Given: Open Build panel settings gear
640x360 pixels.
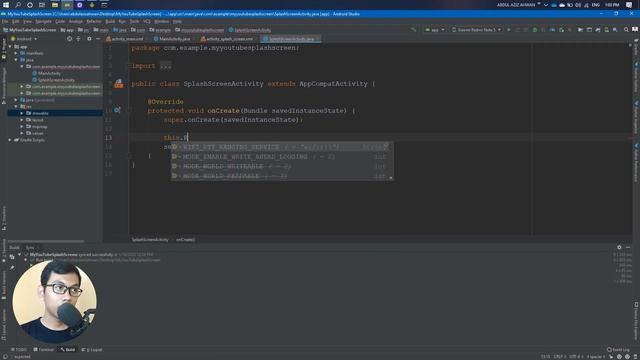Looking at the screenshot, I should click(619, 247).
